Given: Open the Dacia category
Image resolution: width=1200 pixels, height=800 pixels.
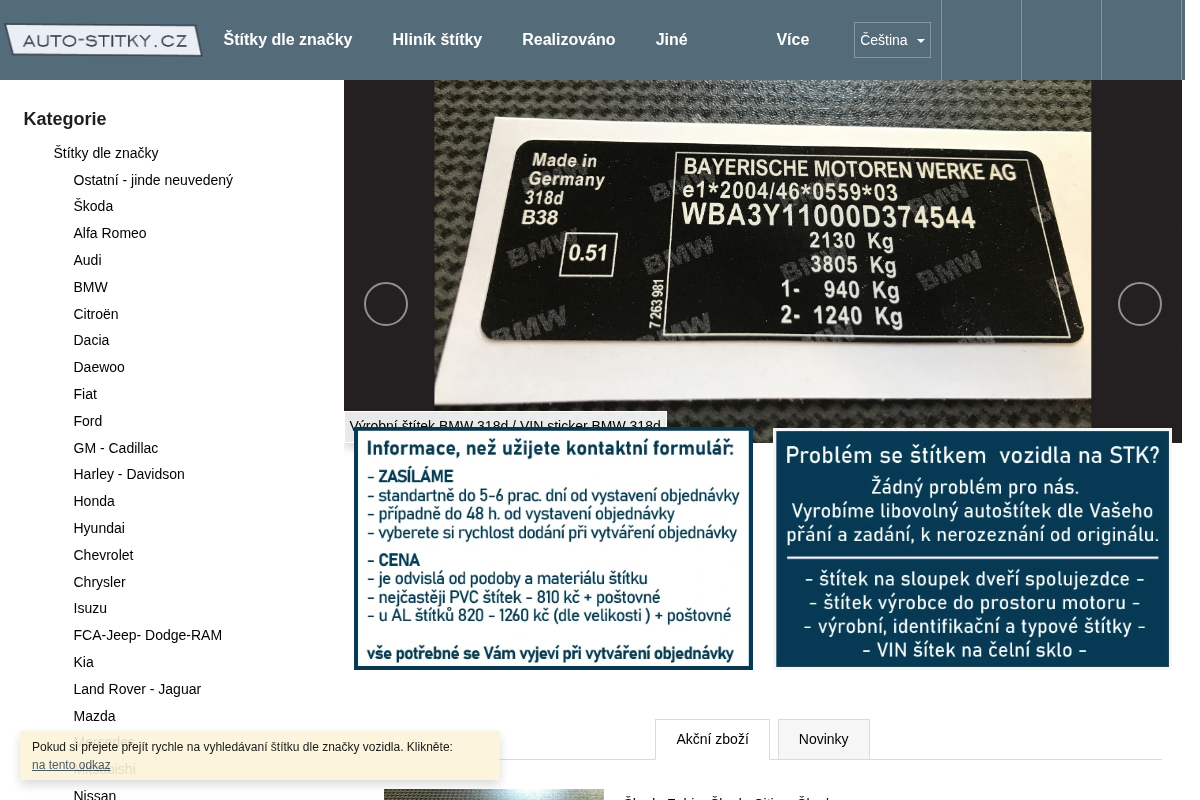Looking at the screenshot, I should coord(91,340).
